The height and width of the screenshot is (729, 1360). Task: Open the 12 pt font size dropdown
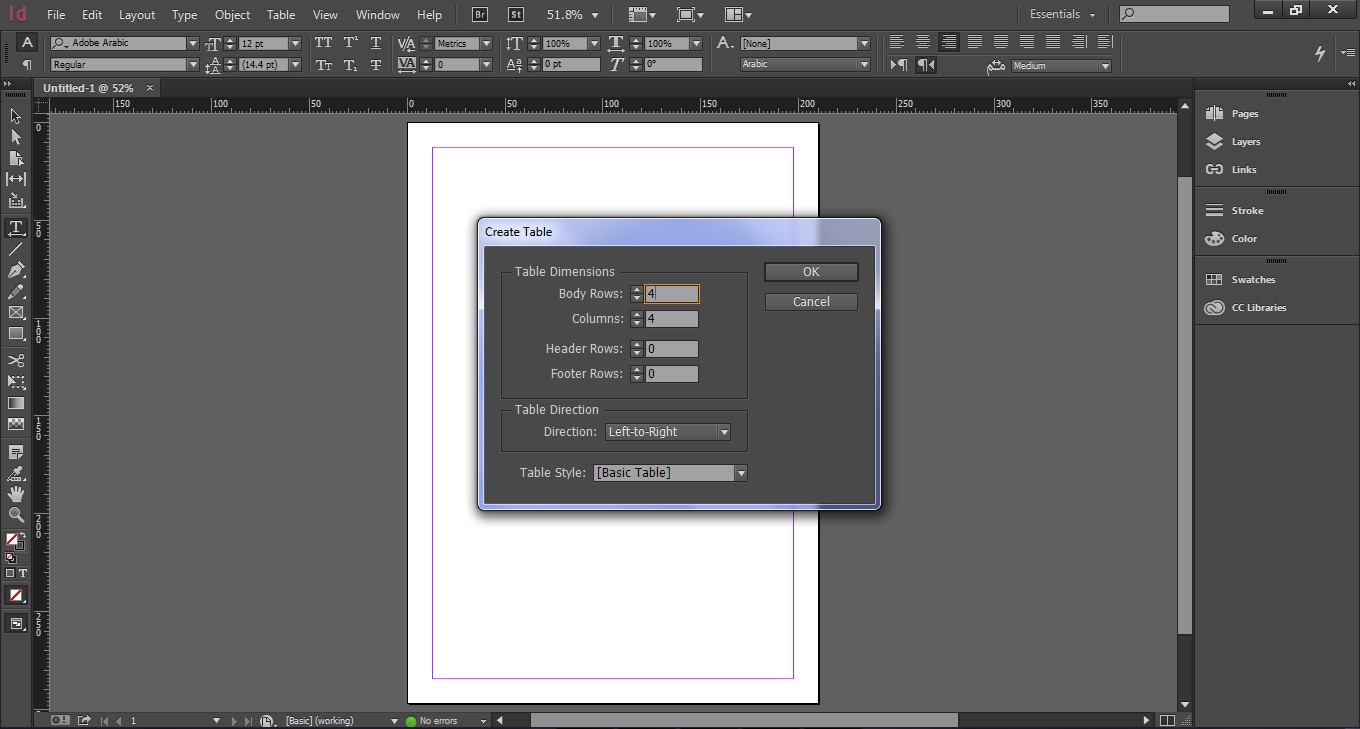(295, 43)
